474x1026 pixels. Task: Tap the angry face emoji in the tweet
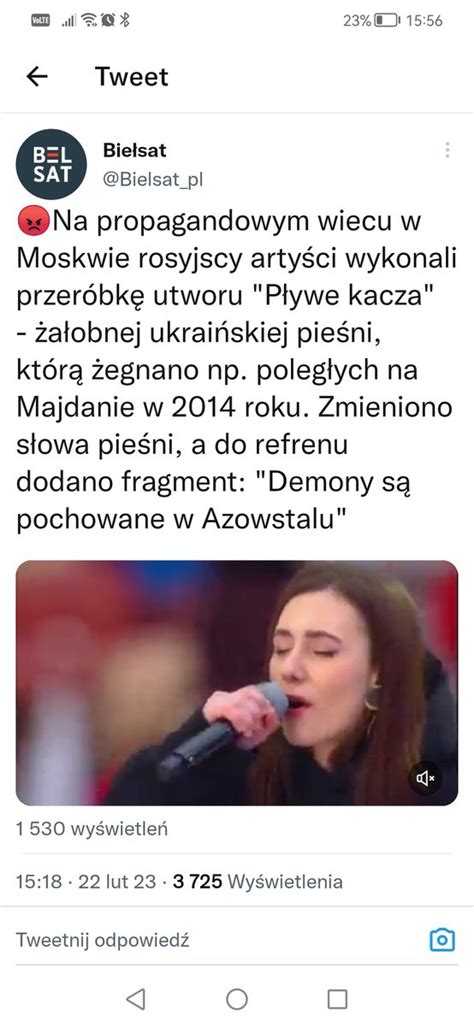(x=31, y=223)
